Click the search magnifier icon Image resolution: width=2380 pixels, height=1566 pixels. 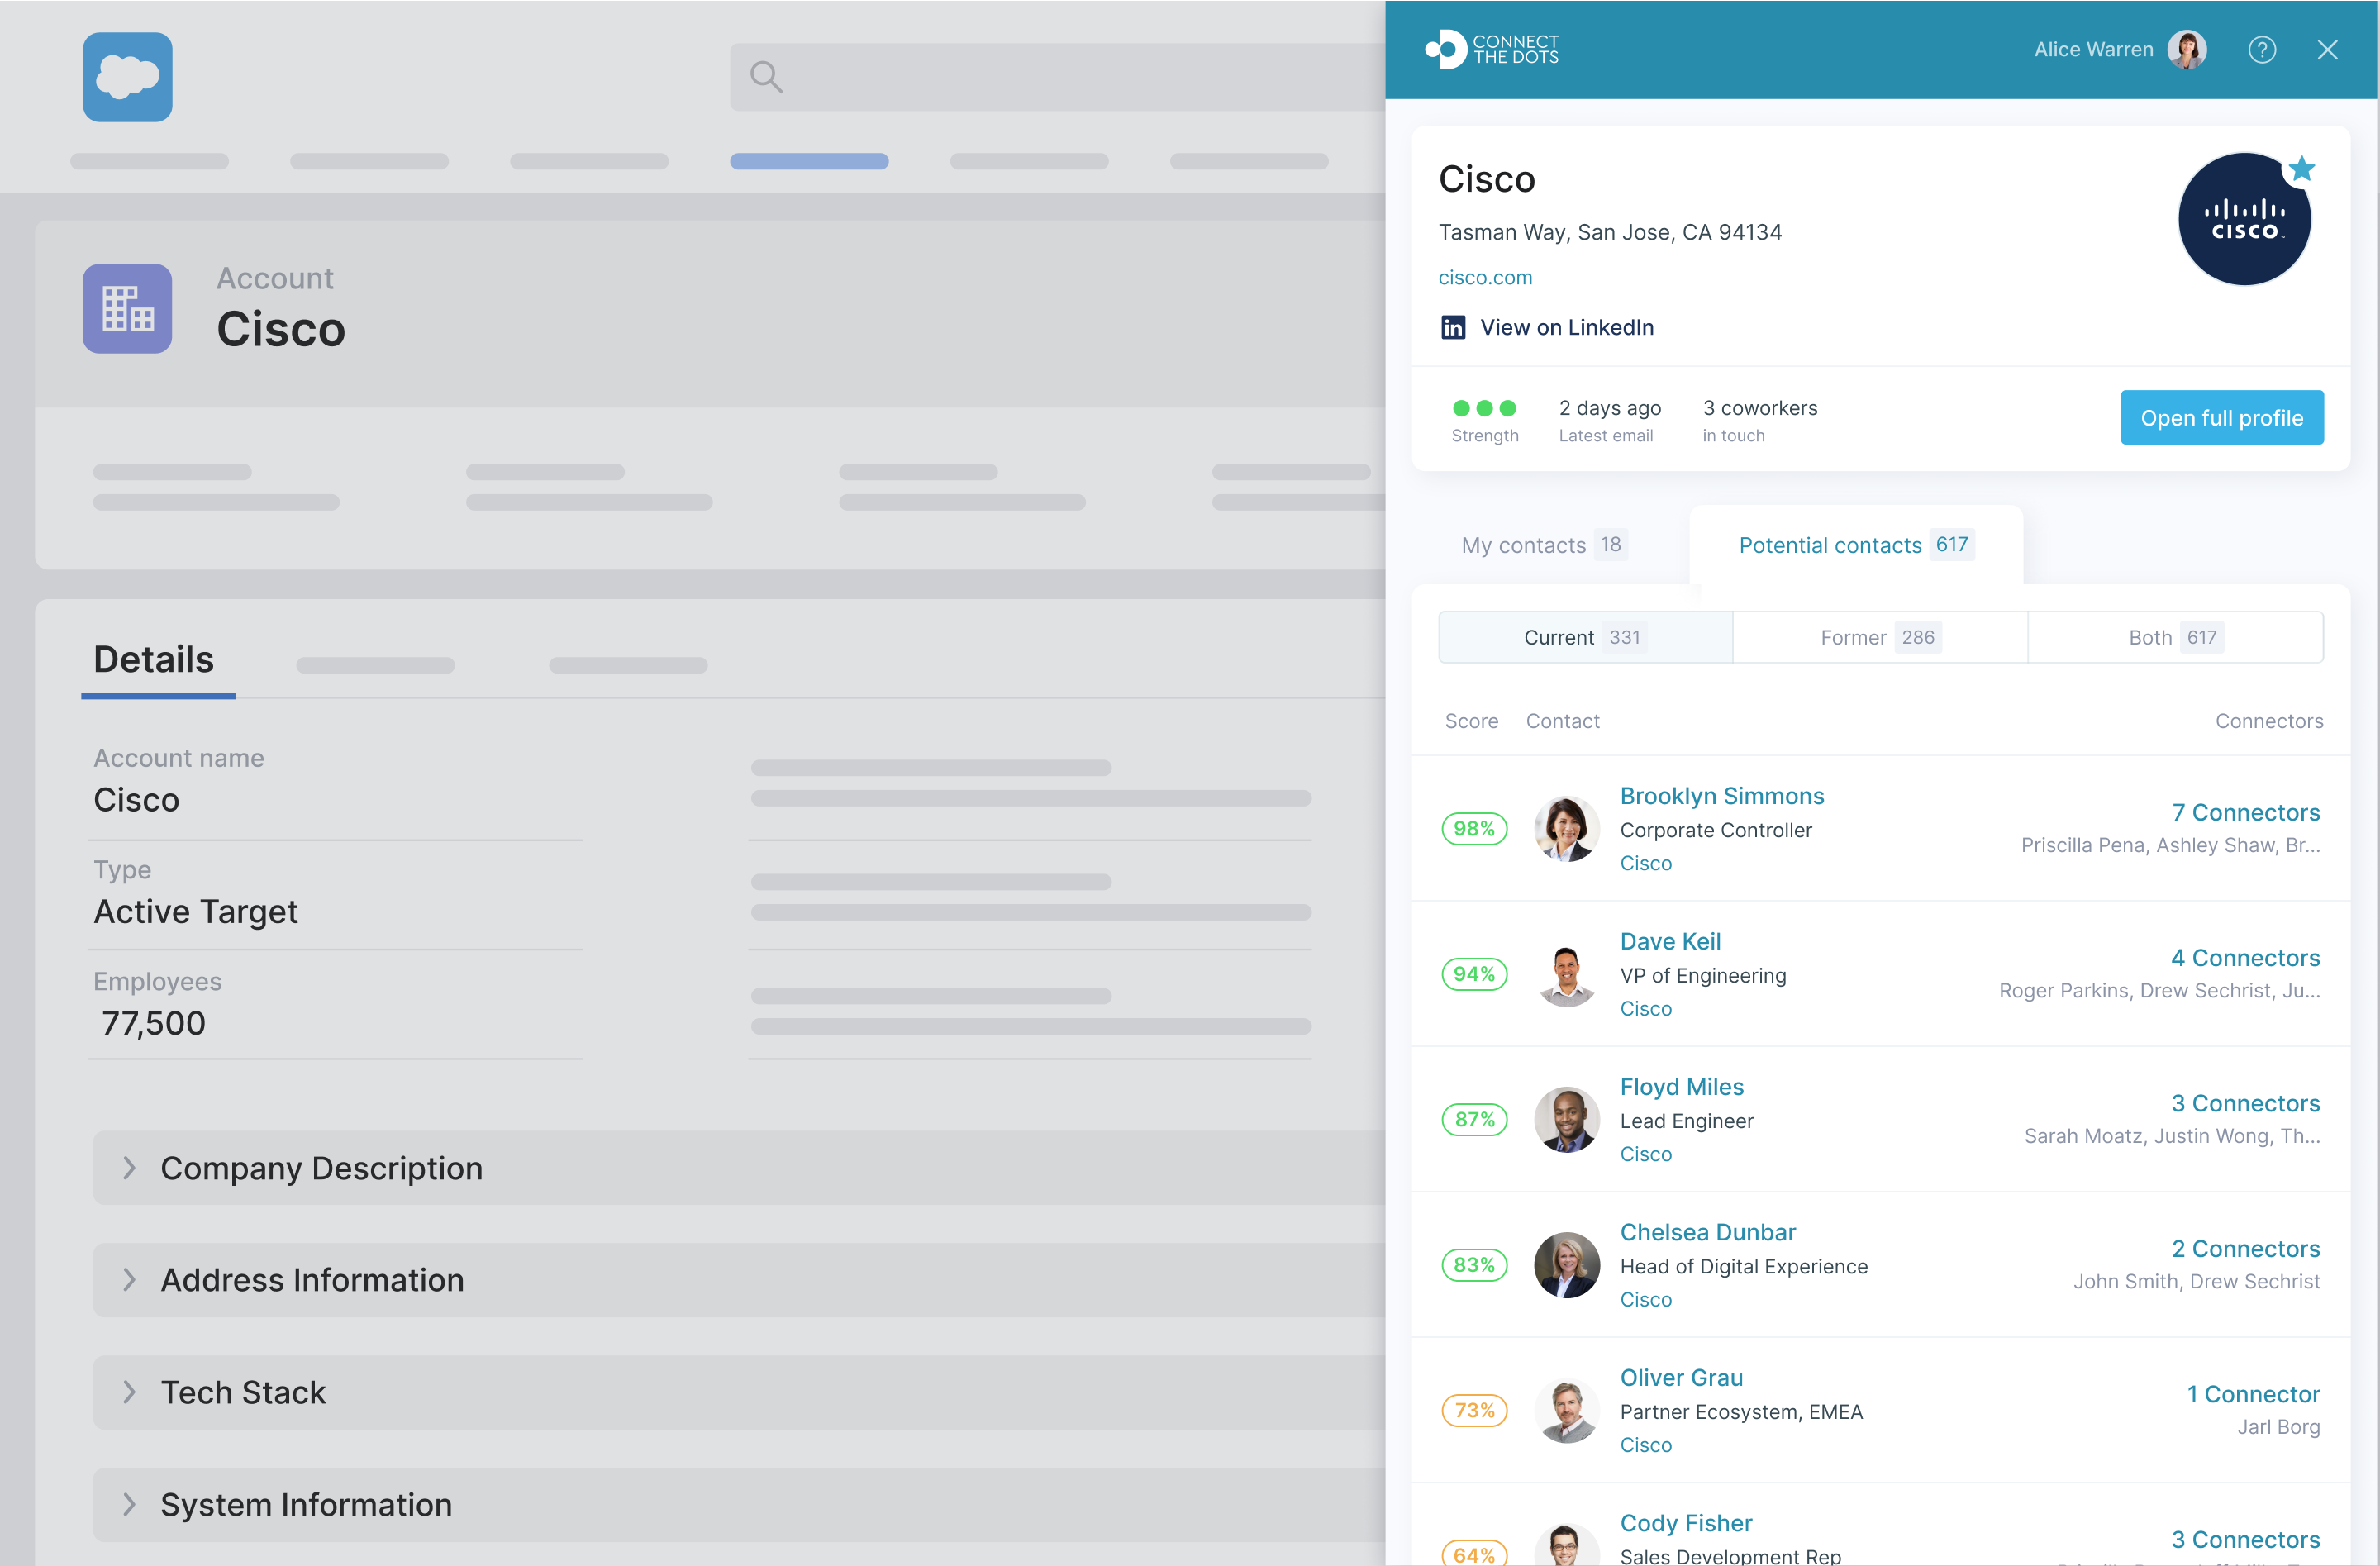click(766, 77)
